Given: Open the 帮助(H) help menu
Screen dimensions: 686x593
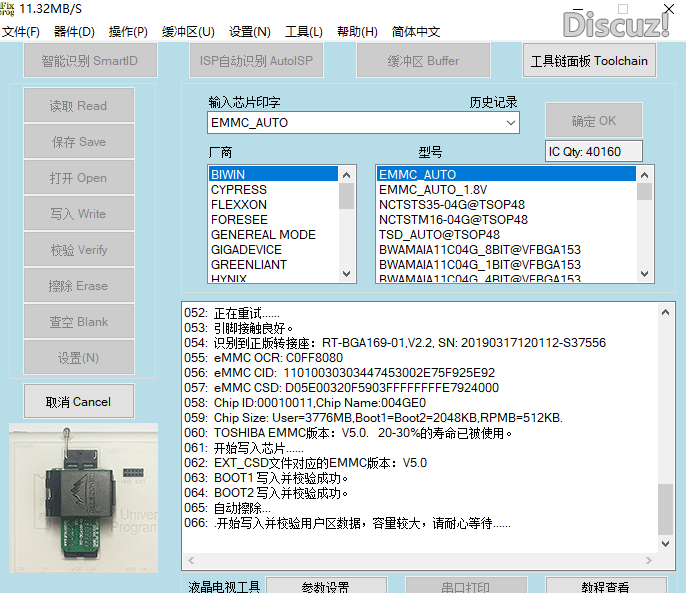Looking at the screenshot, I should coord(357,32).
